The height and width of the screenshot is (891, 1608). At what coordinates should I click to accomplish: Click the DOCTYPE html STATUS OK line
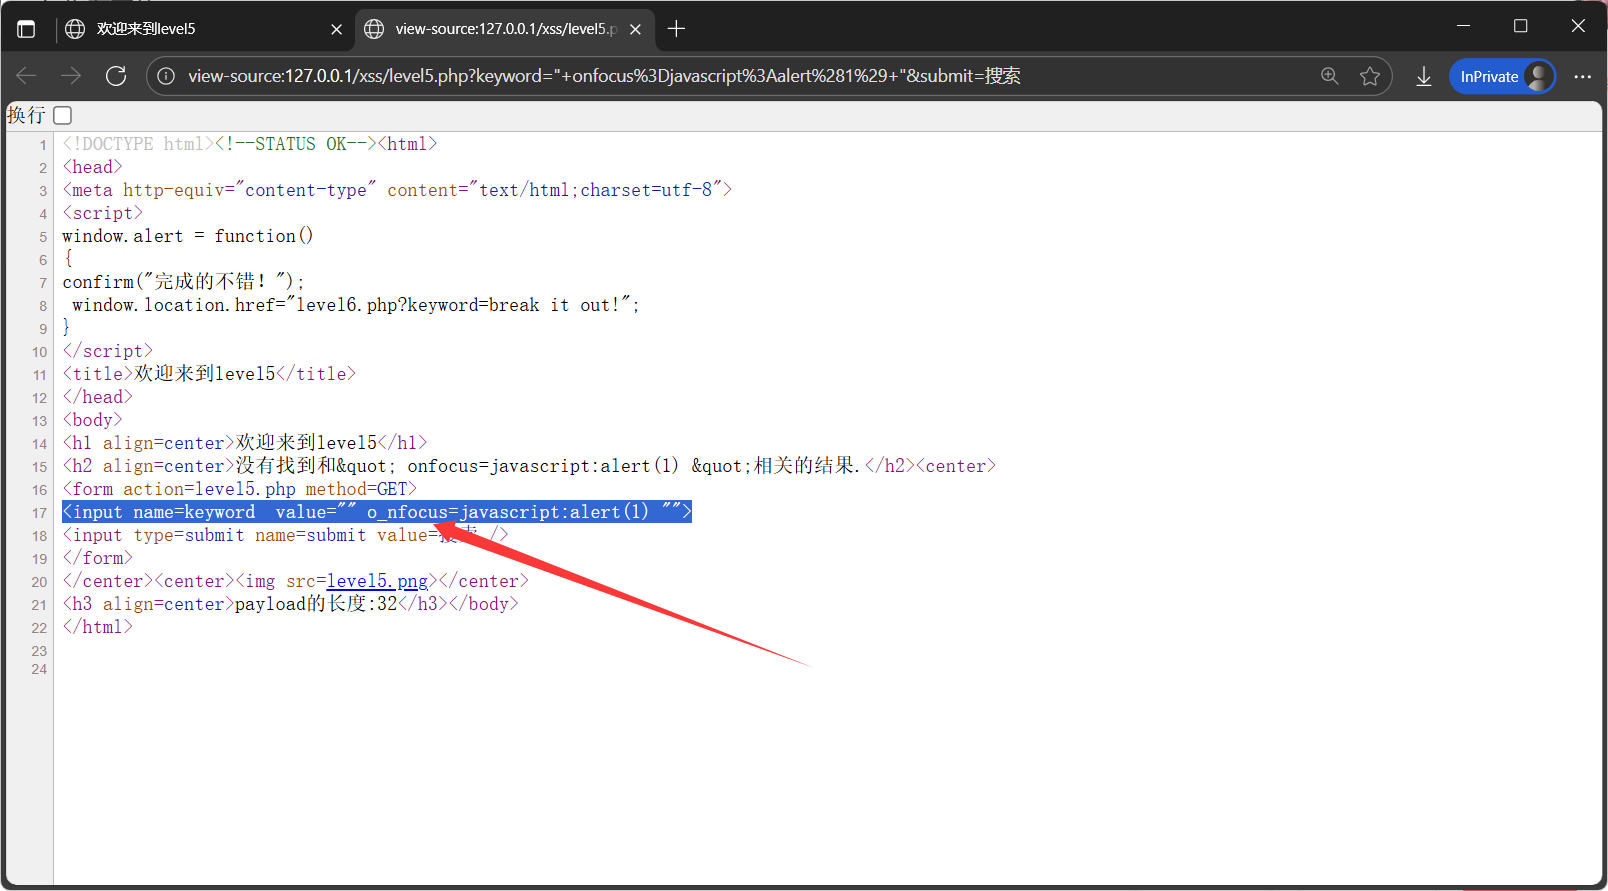(x=250, y=144)
